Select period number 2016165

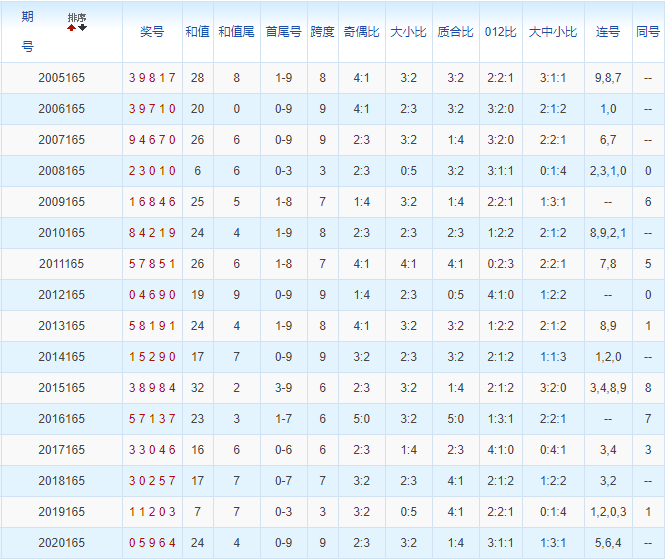(61, 418)
